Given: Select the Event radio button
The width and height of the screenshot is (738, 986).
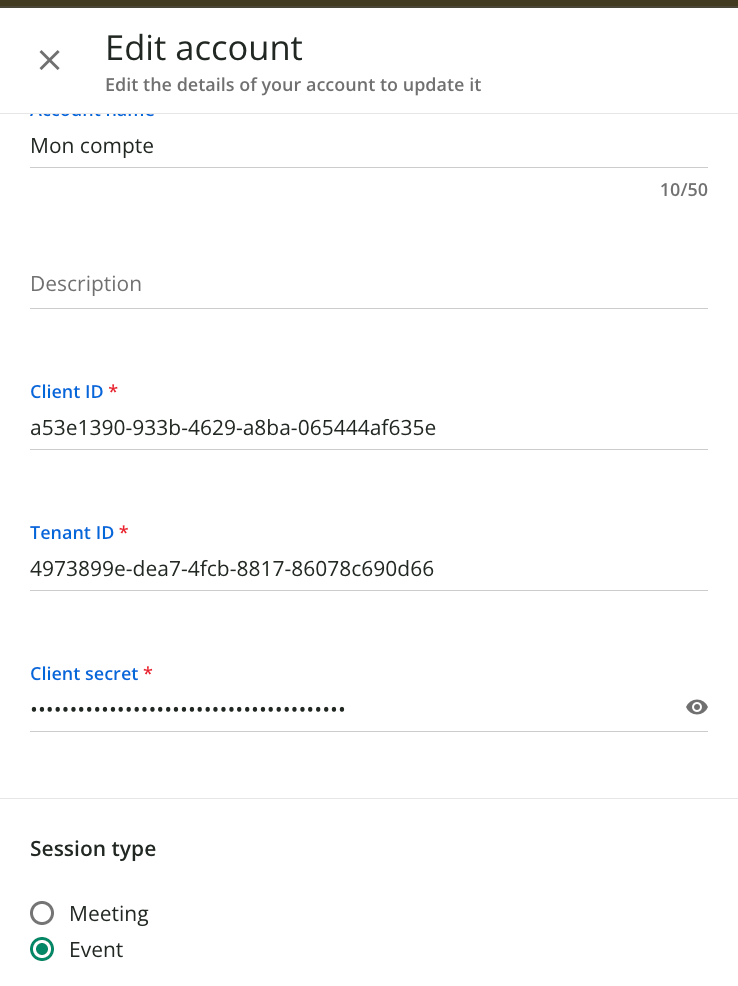Looking at the screenshot, I should tap(42, 950).
